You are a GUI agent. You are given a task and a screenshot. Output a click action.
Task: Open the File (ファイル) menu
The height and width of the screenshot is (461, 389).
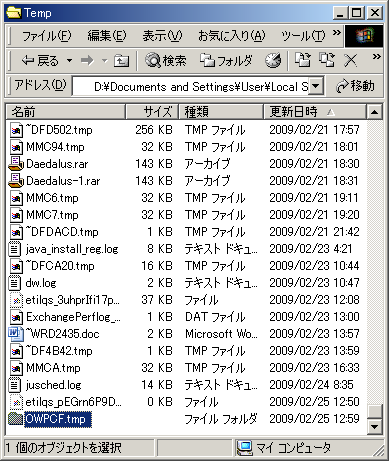click(x=47, y=36)
